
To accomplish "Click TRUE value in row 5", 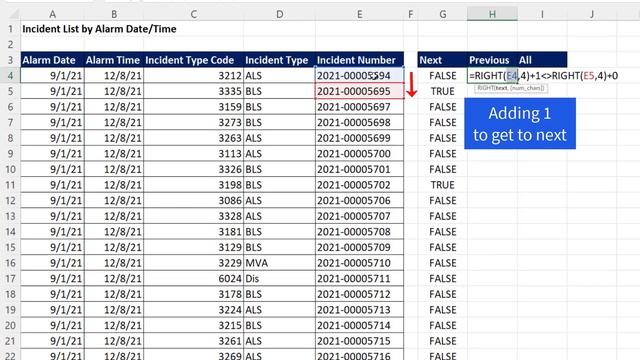I will pyautogui.click(x=442, y=91).
